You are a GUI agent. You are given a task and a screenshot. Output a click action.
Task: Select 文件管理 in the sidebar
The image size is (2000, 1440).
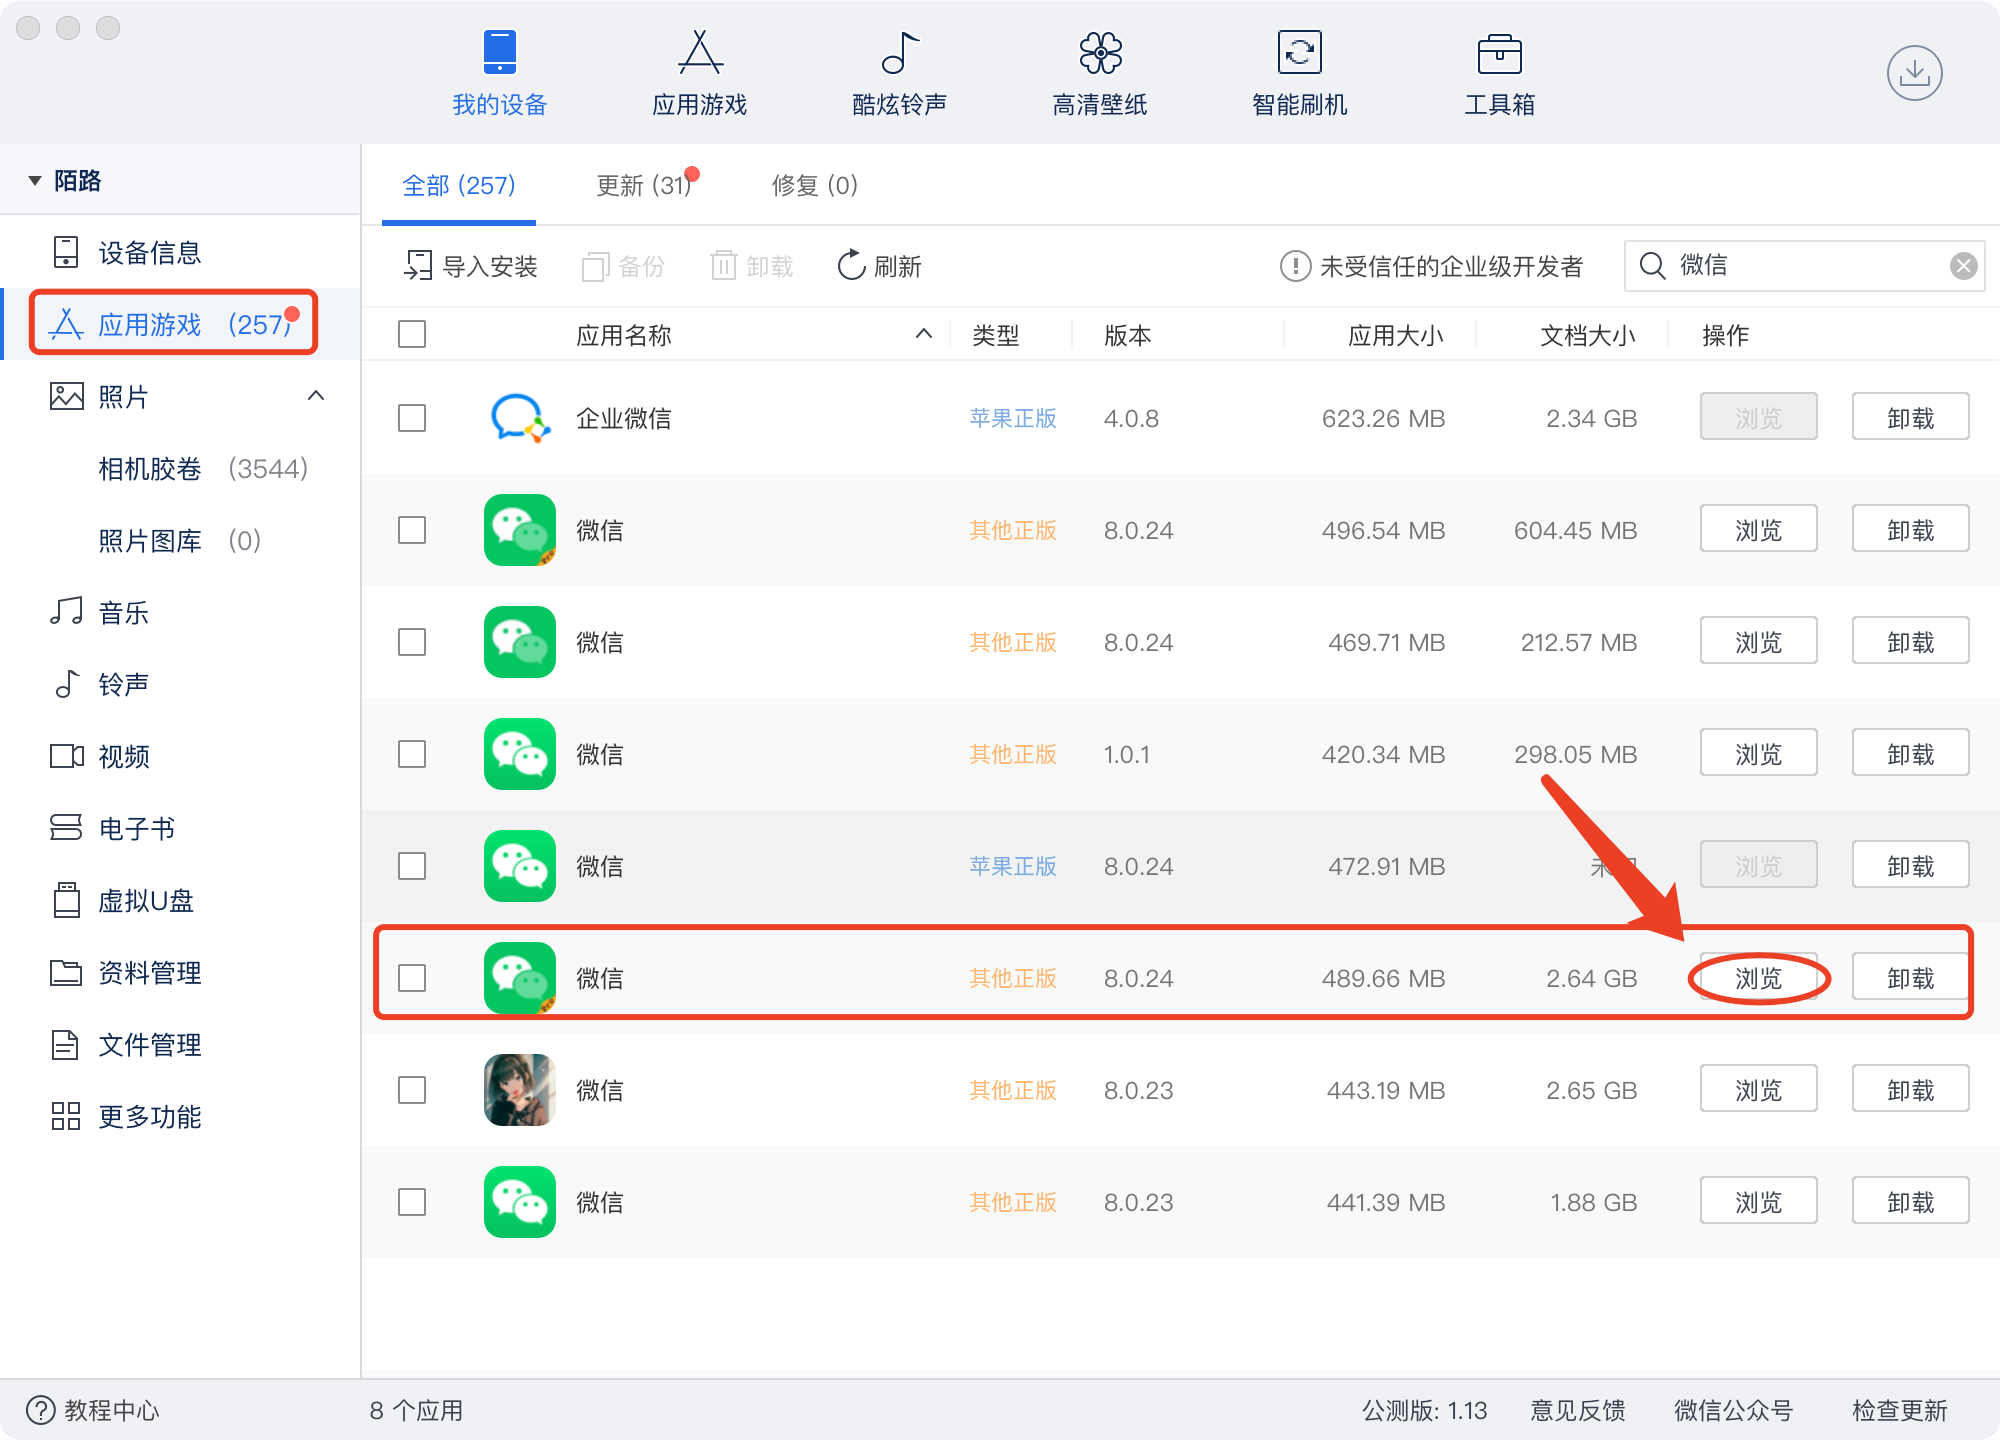tap(180, 1044)
